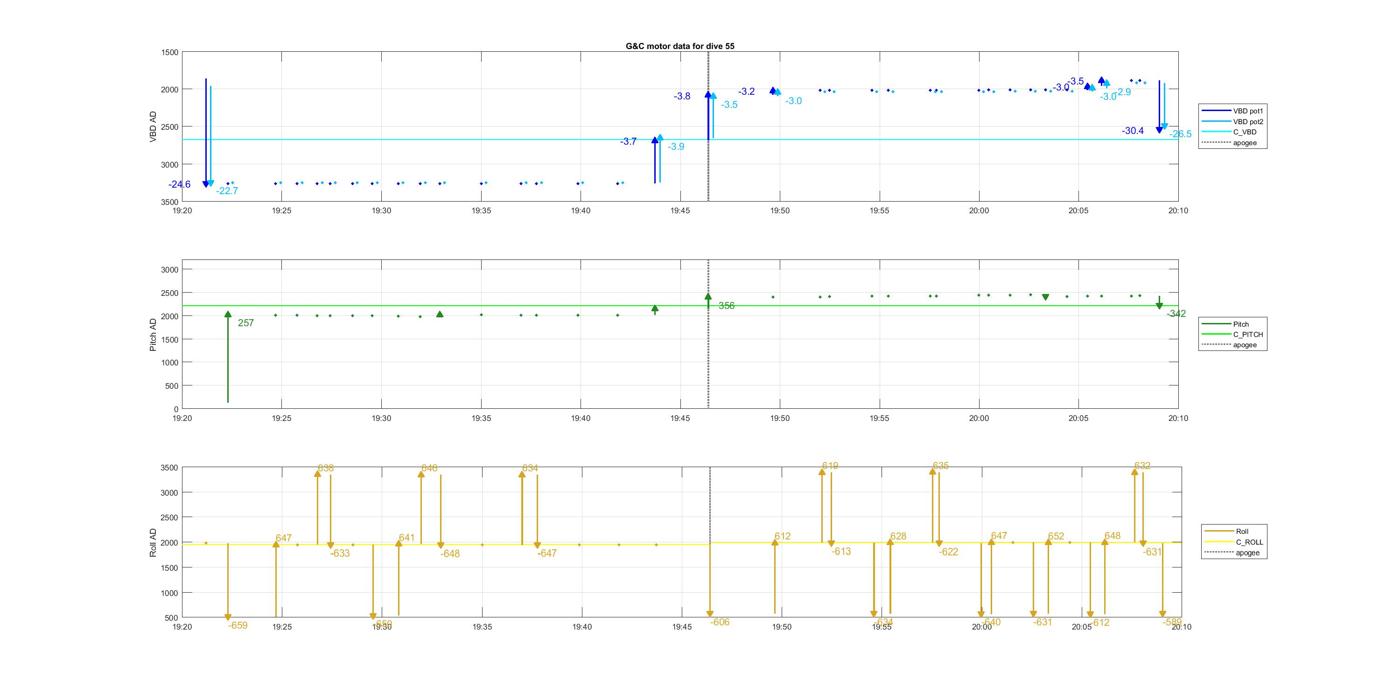Click the -659 data label in Roll plot

(238, 625)
